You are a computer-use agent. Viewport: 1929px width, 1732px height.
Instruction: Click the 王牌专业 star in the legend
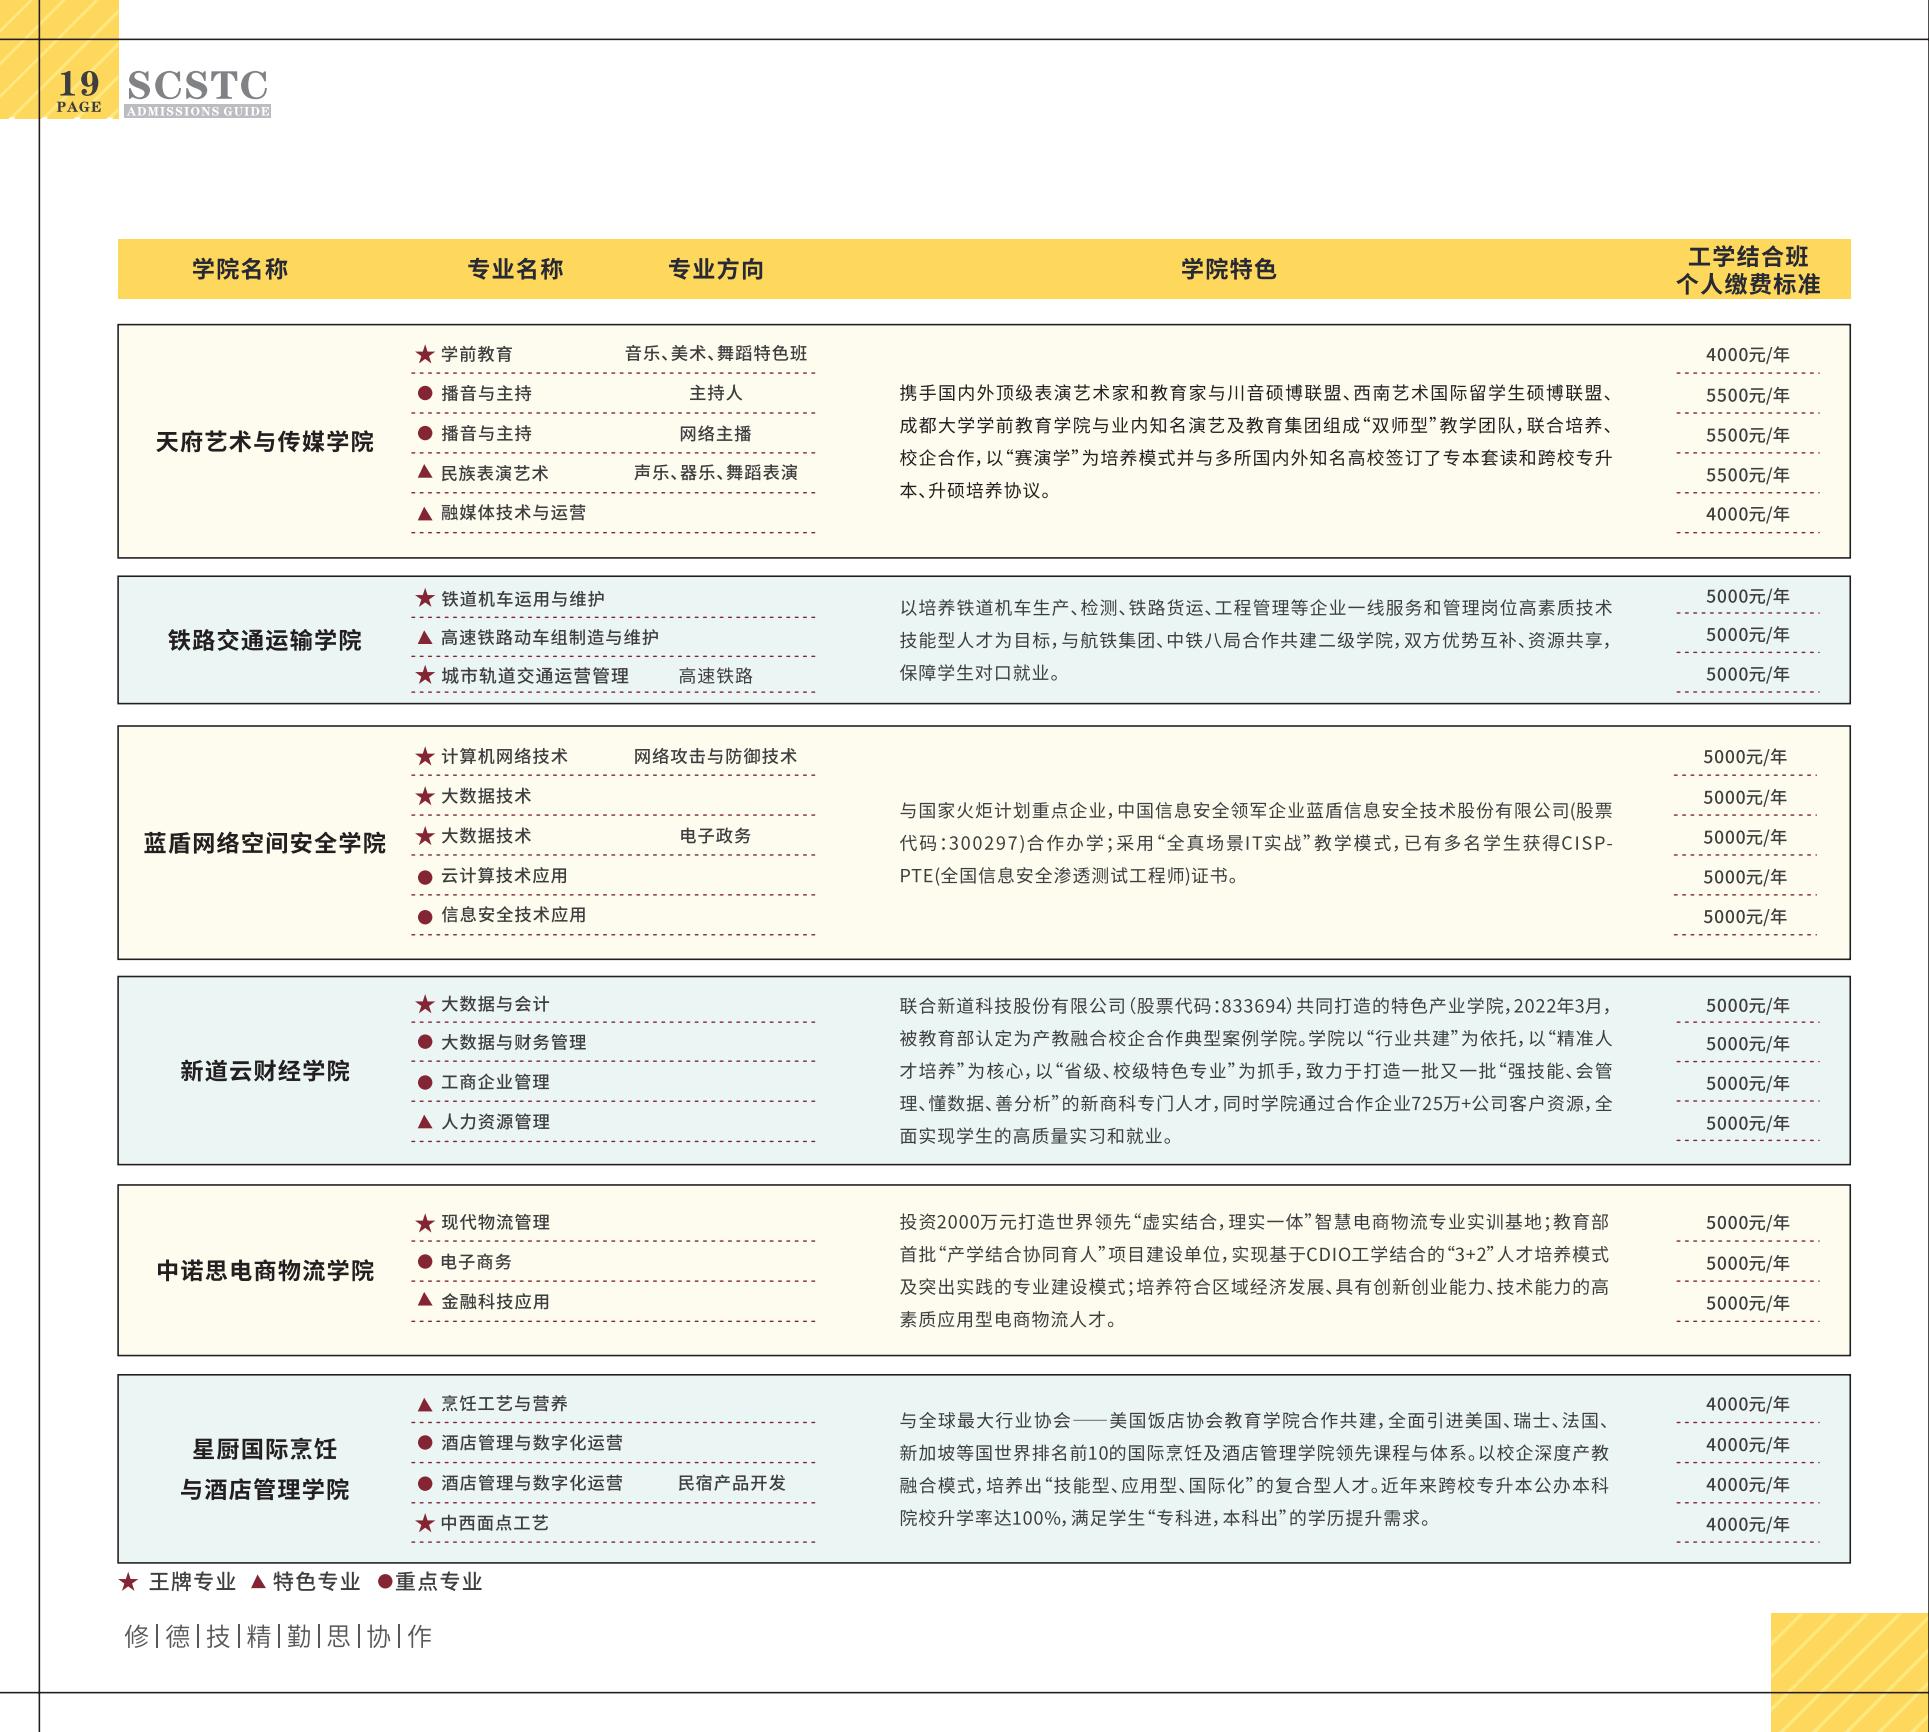click(128, 1582)
